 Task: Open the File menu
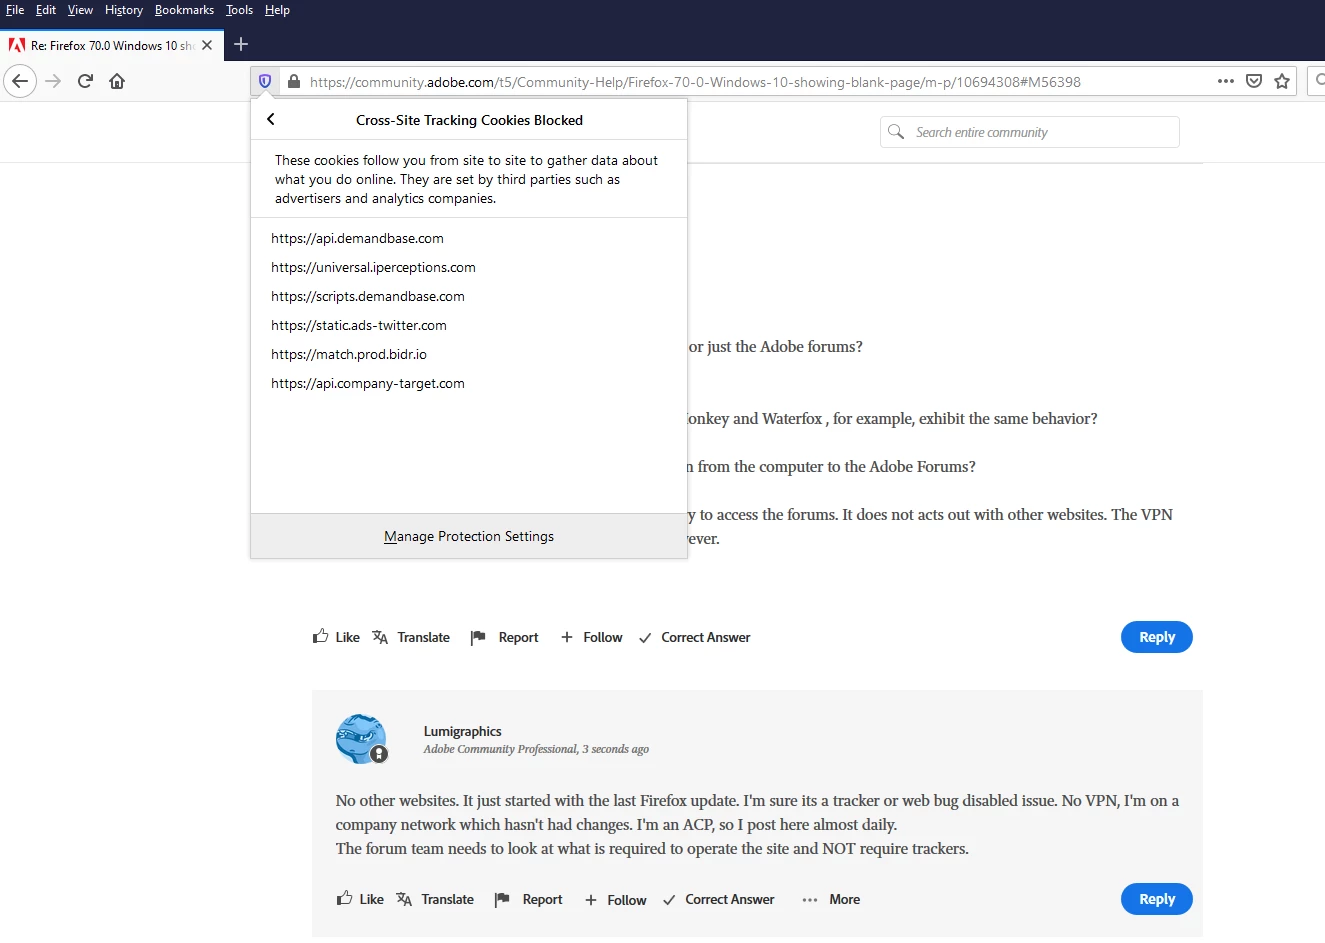(15, 10)
